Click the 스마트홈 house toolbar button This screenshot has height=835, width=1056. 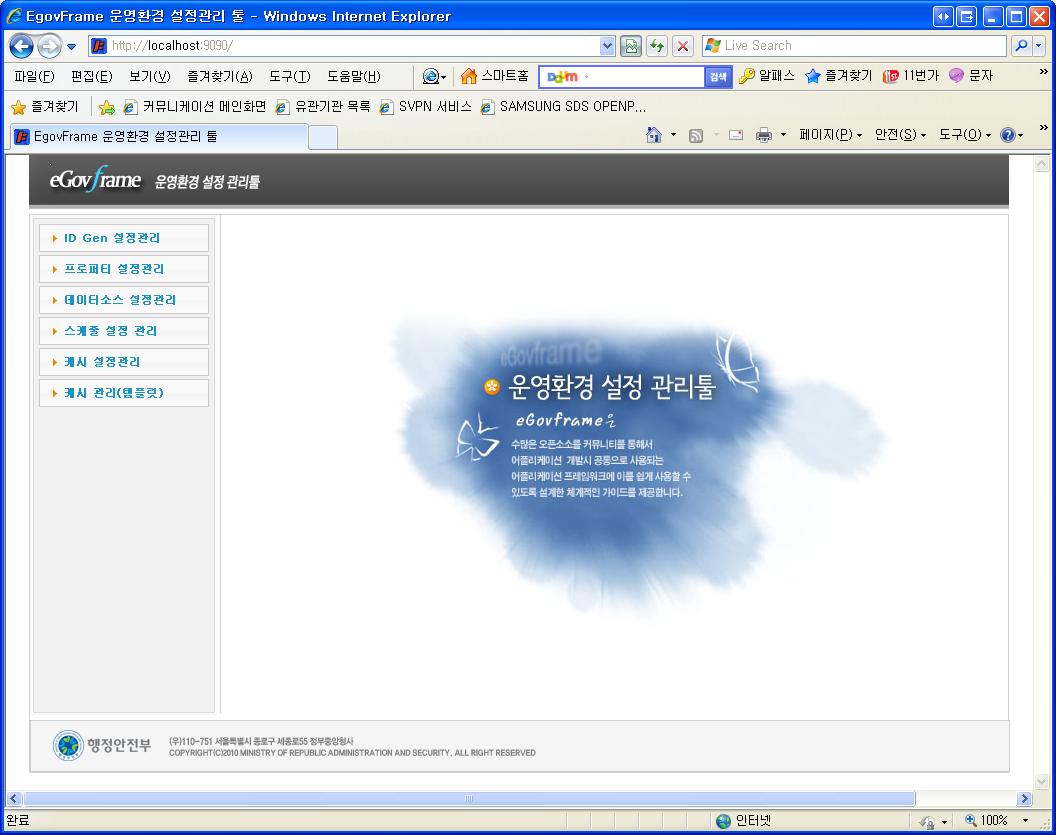click(494, 76)
